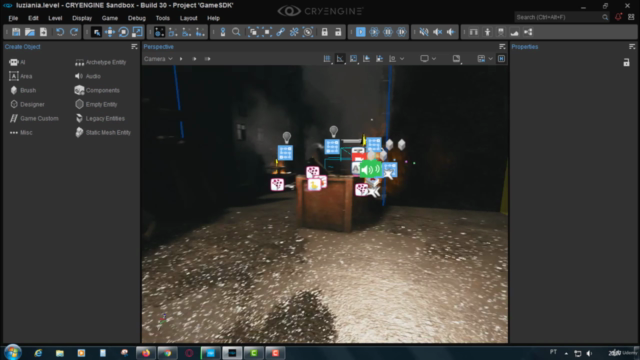Click the magnifier search icon in toolbar
Image resolution: width=640 pixels, height=360 pixels.
[236, 32]
